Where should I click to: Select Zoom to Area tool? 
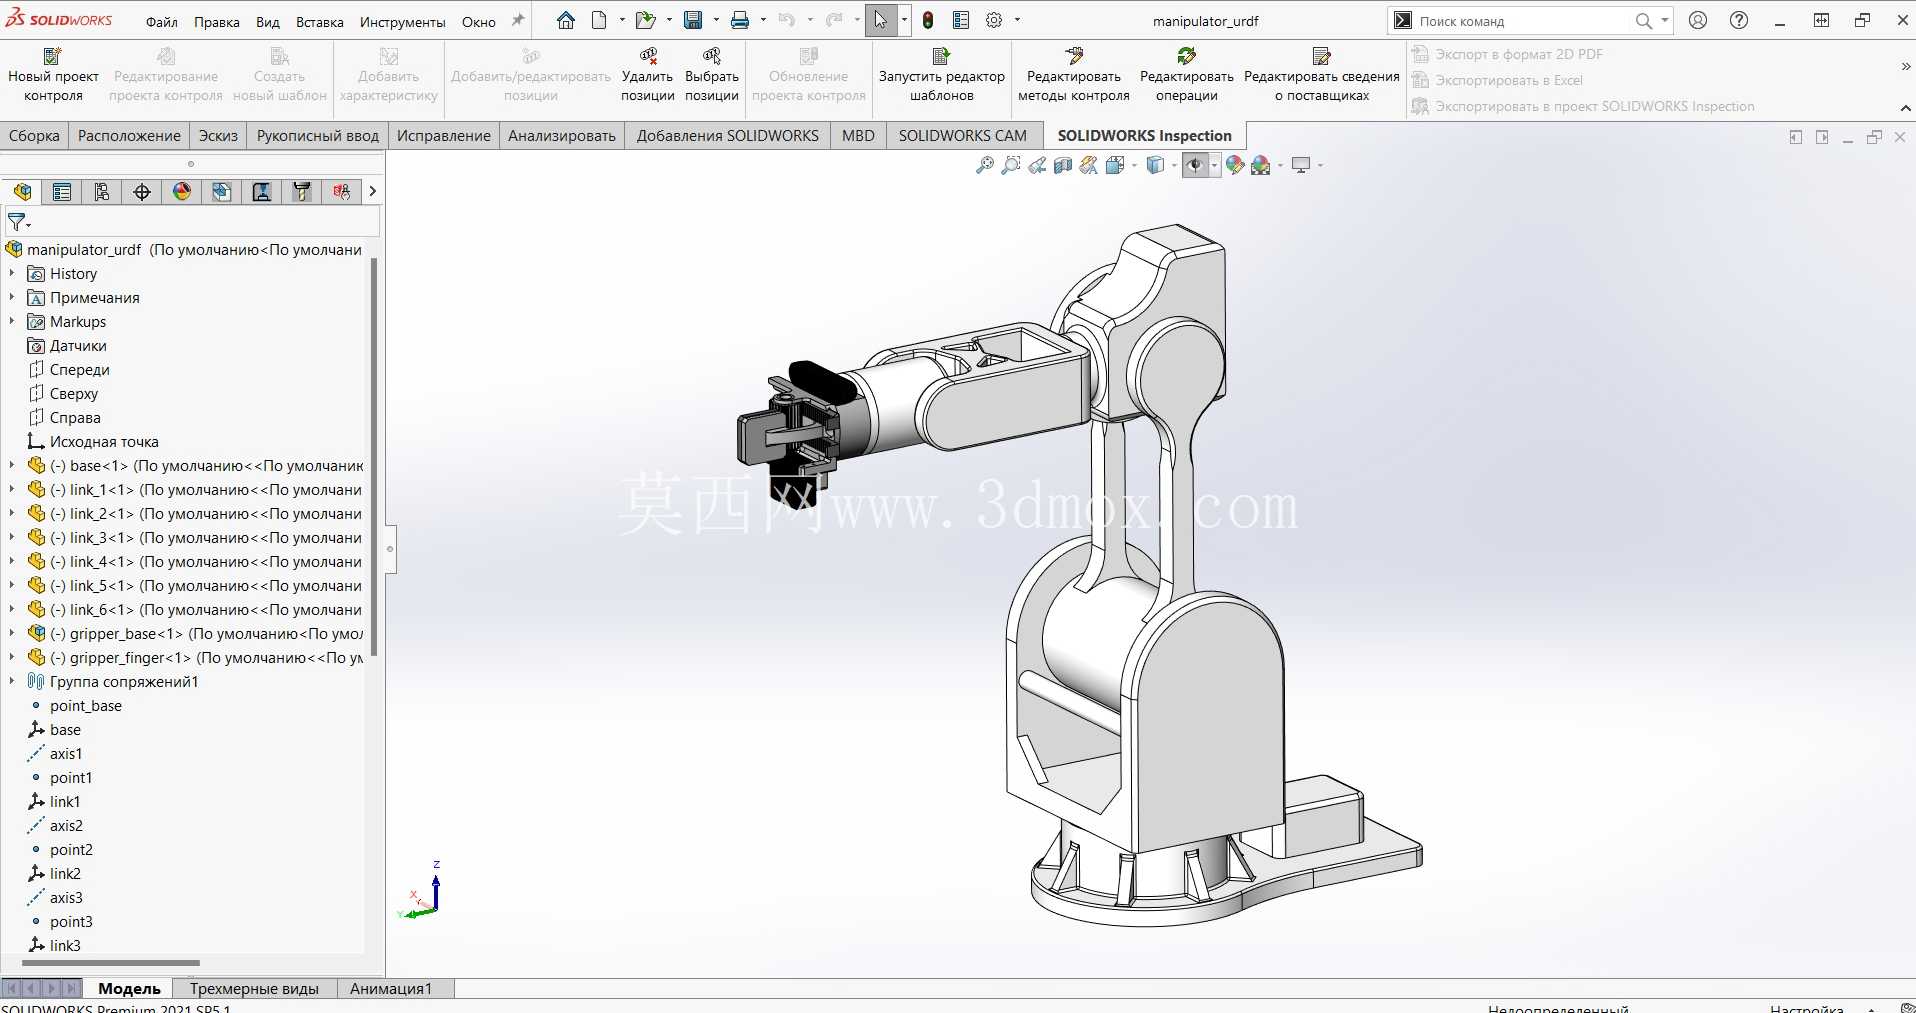pyautogui.click(x=1011, y=165)
